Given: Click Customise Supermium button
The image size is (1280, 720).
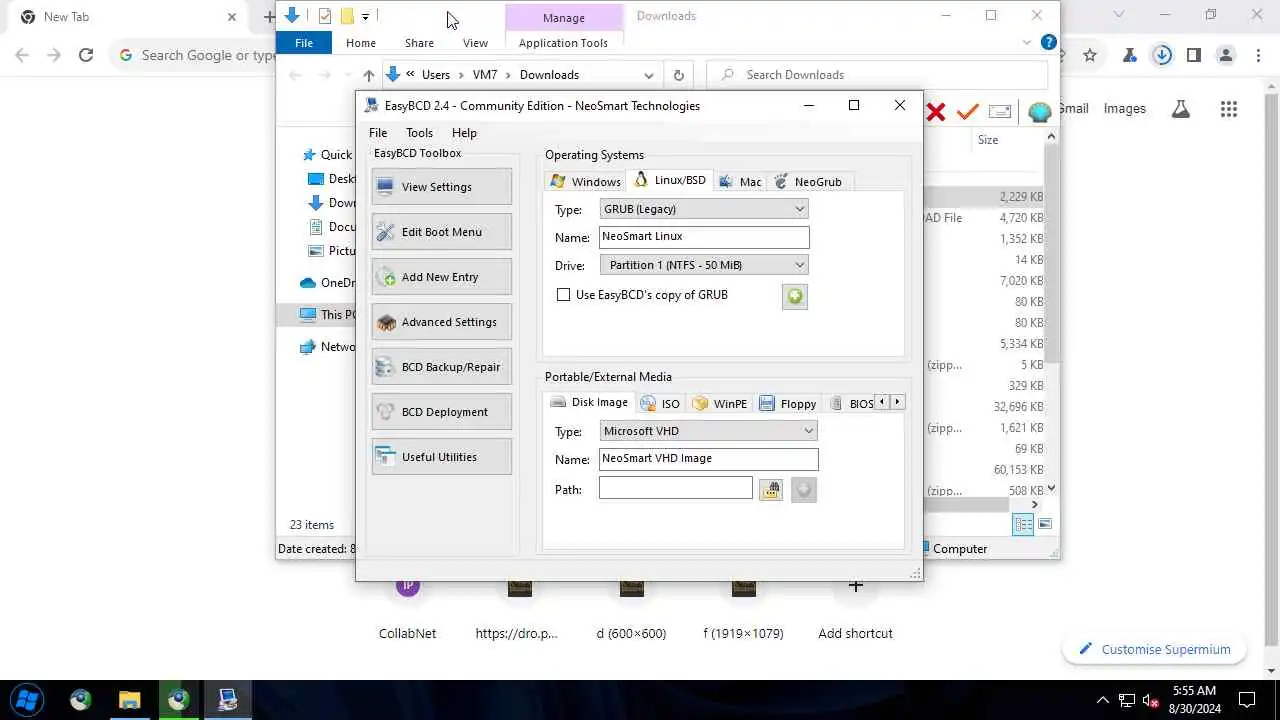Looking at the screenshot, I should pos(1154,649).
